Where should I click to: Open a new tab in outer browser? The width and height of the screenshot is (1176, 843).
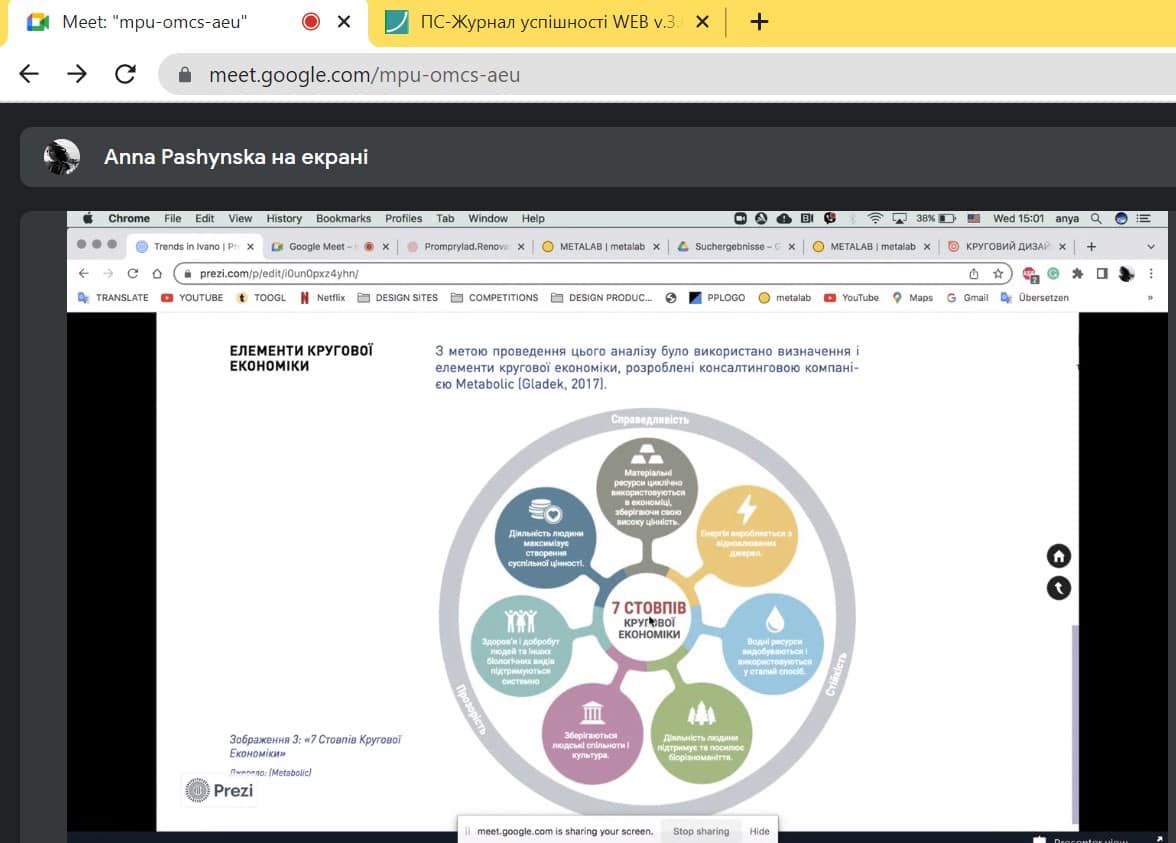click(759, 22)
